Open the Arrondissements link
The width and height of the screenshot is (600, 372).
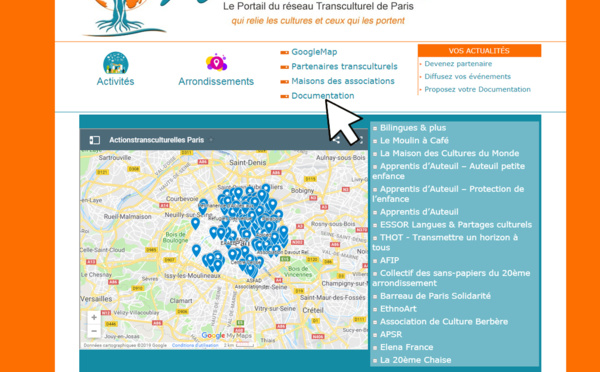pos(216,82)
